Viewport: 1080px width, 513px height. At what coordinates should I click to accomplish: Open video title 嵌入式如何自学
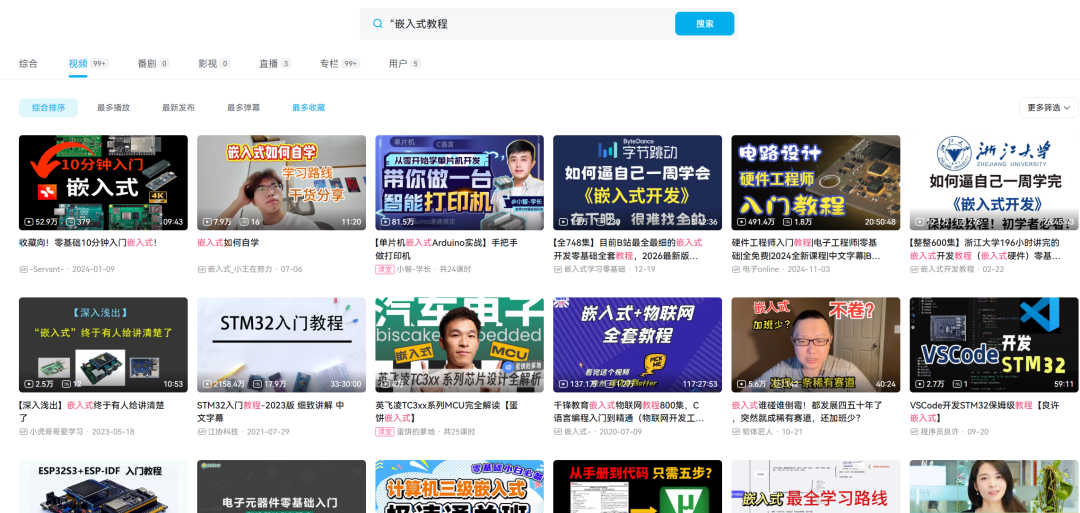228,242
